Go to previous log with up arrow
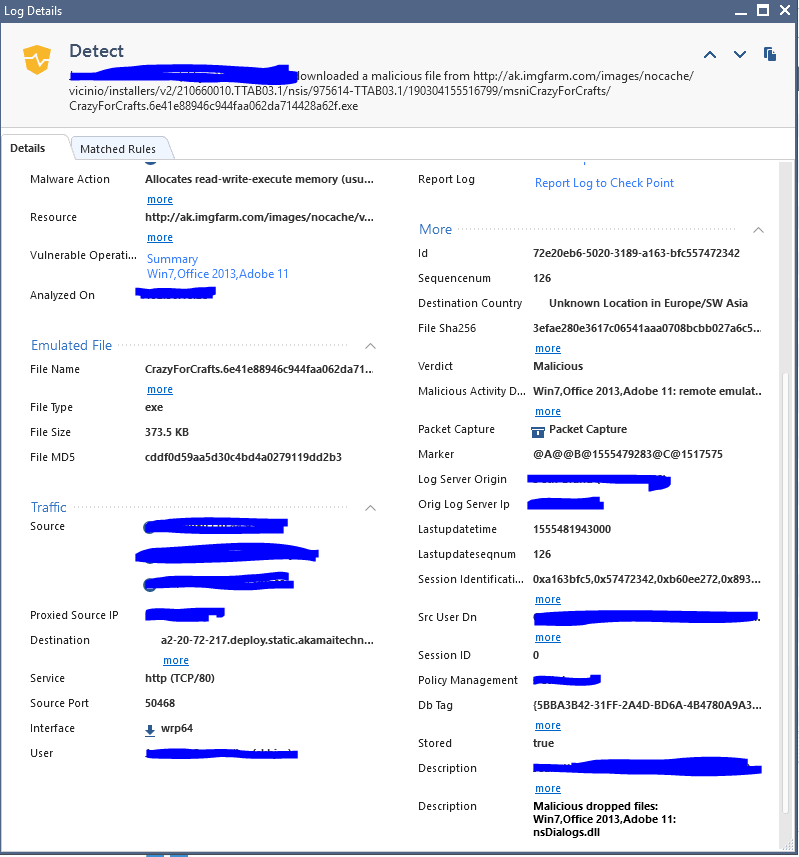 pos(710,54)
